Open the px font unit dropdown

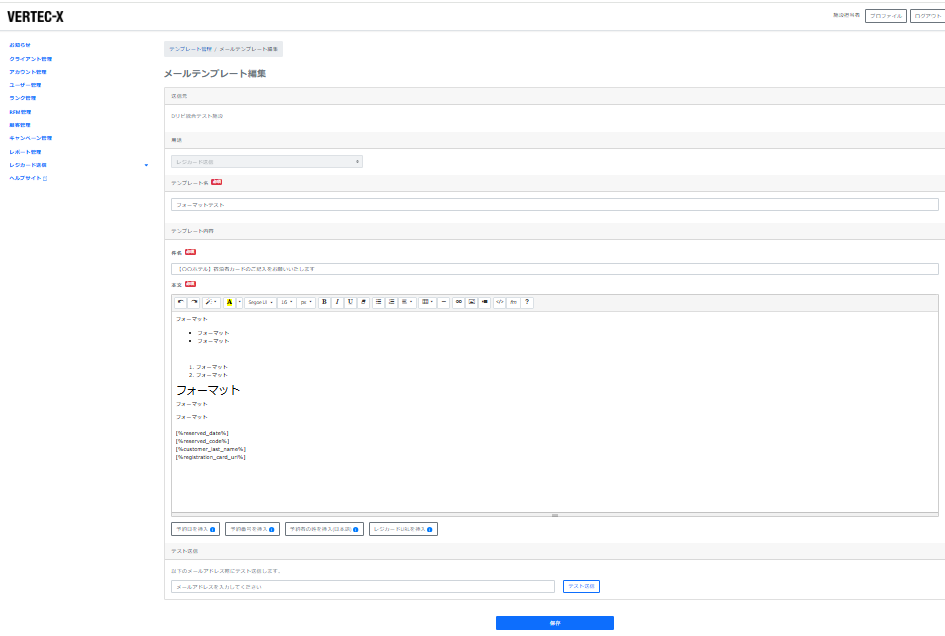[306, 302]
